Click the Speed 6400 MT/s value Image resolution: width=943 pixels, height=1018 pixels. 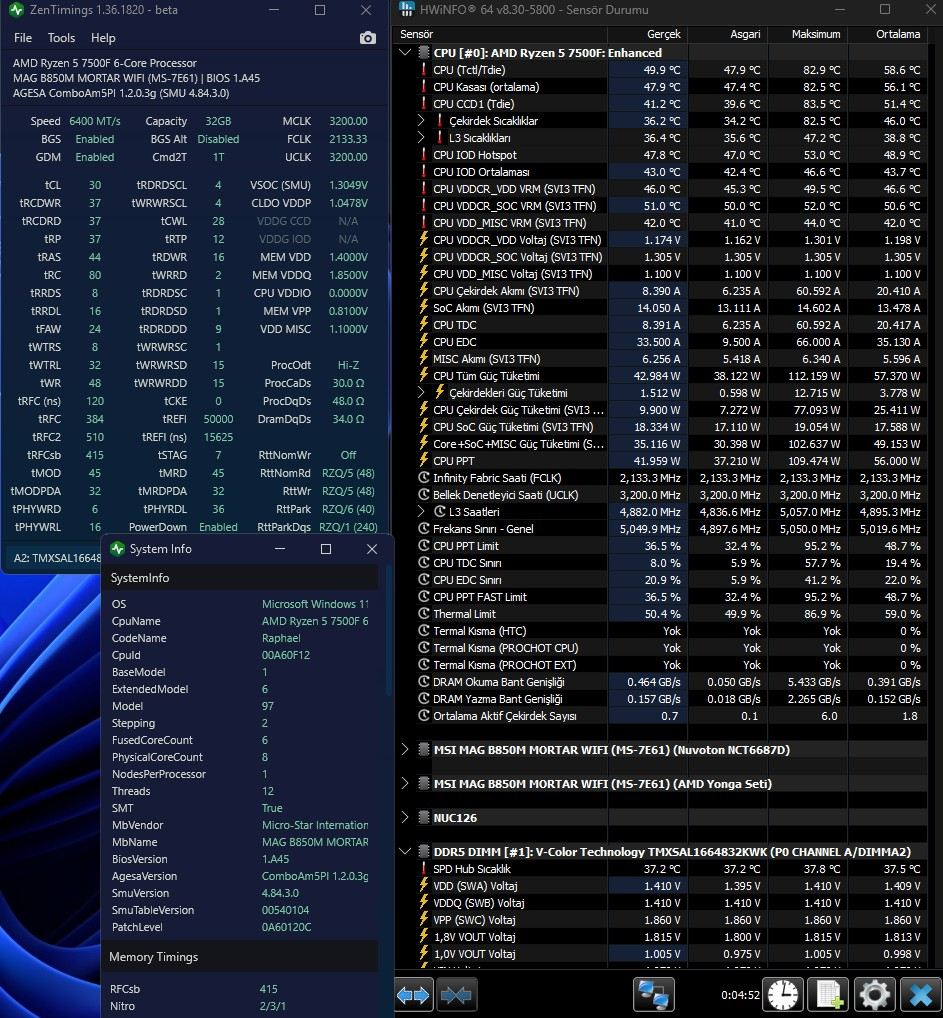pyautogui.click(x=95, y=121)
